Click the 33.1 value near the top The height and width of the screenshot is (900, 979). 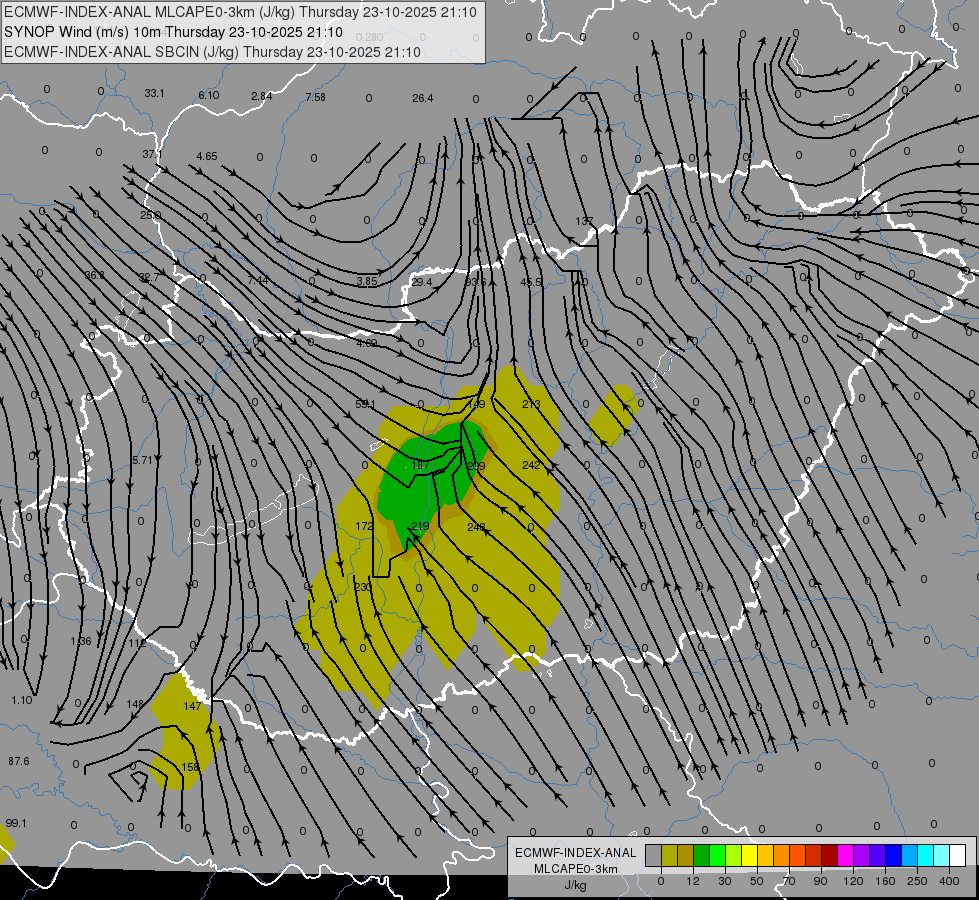pos(154,93)
